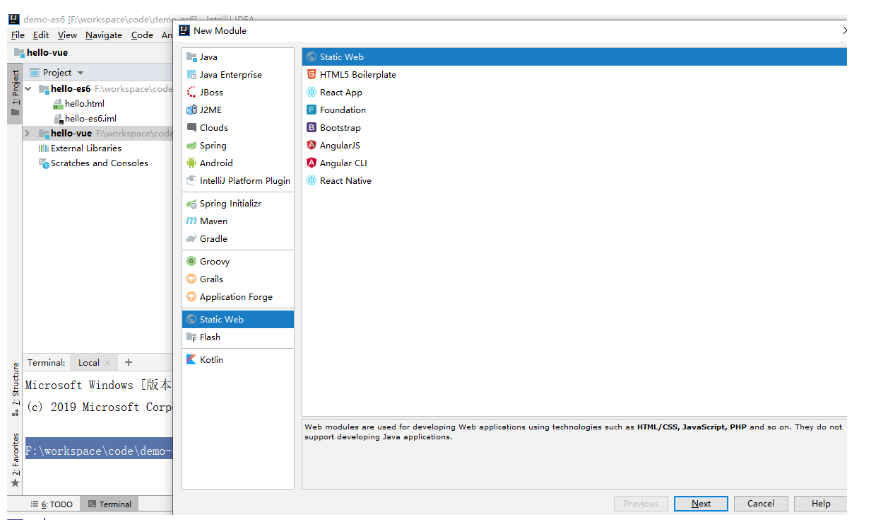
Task: Pick the Angular CLI template icon
Action: 311,163
